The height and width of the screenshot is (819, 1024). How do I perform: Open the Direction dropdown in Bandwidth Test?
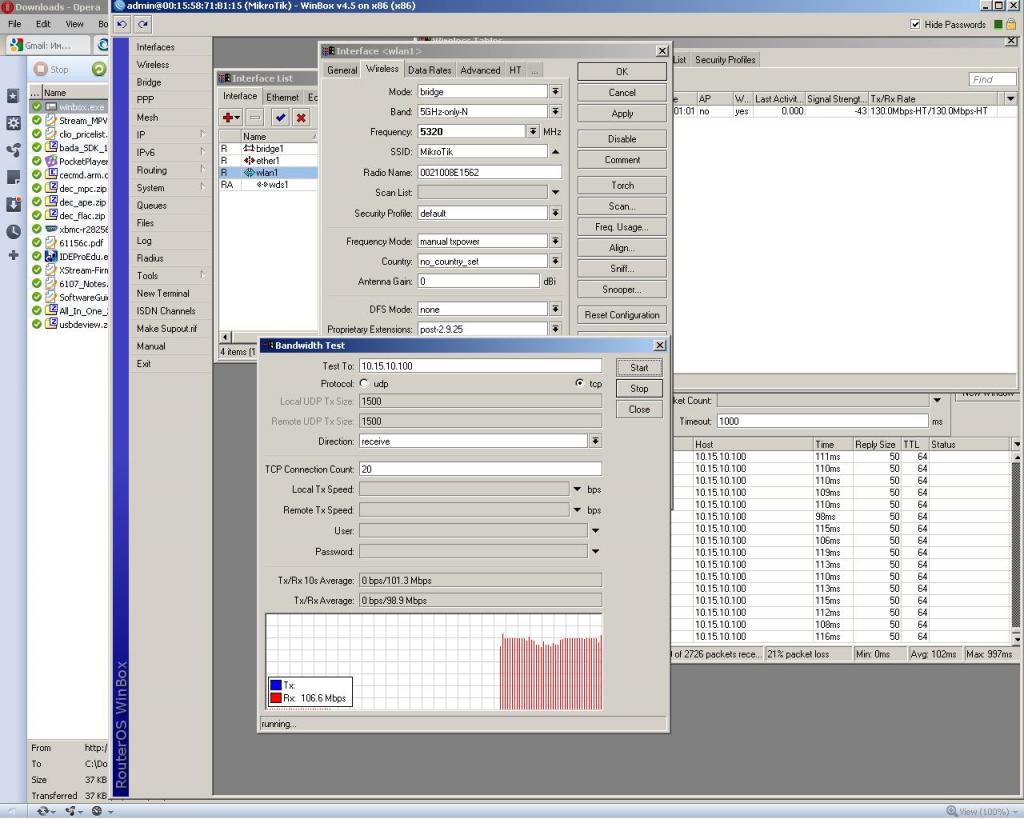point(595,441)
